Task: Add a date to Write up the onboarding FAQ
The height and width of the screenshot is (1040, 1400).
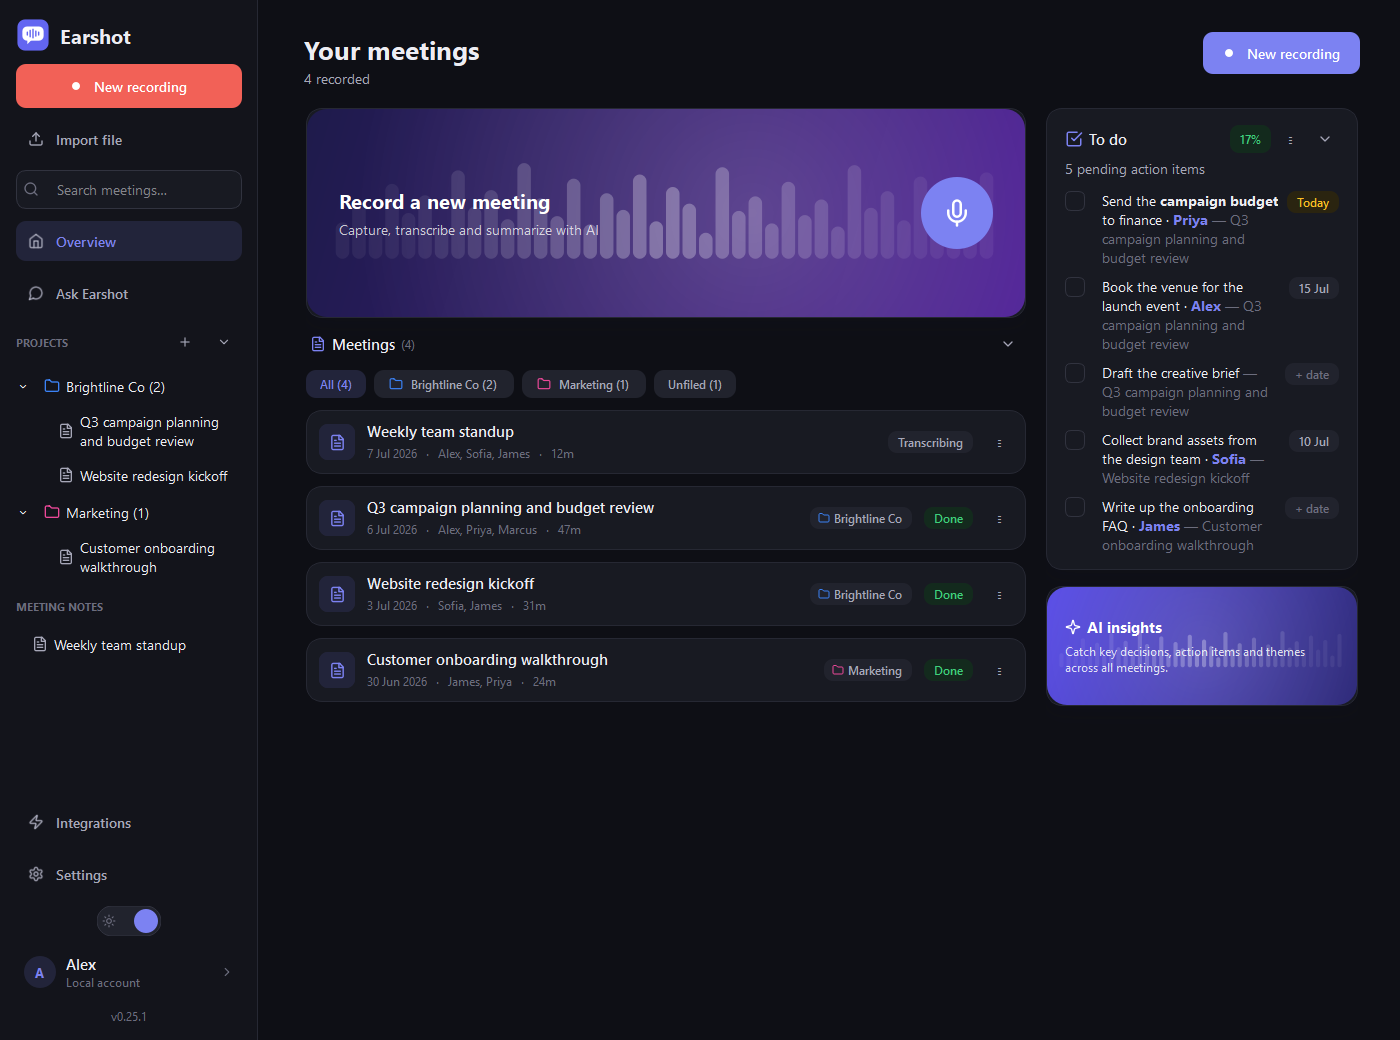Action: [1312, 509]
